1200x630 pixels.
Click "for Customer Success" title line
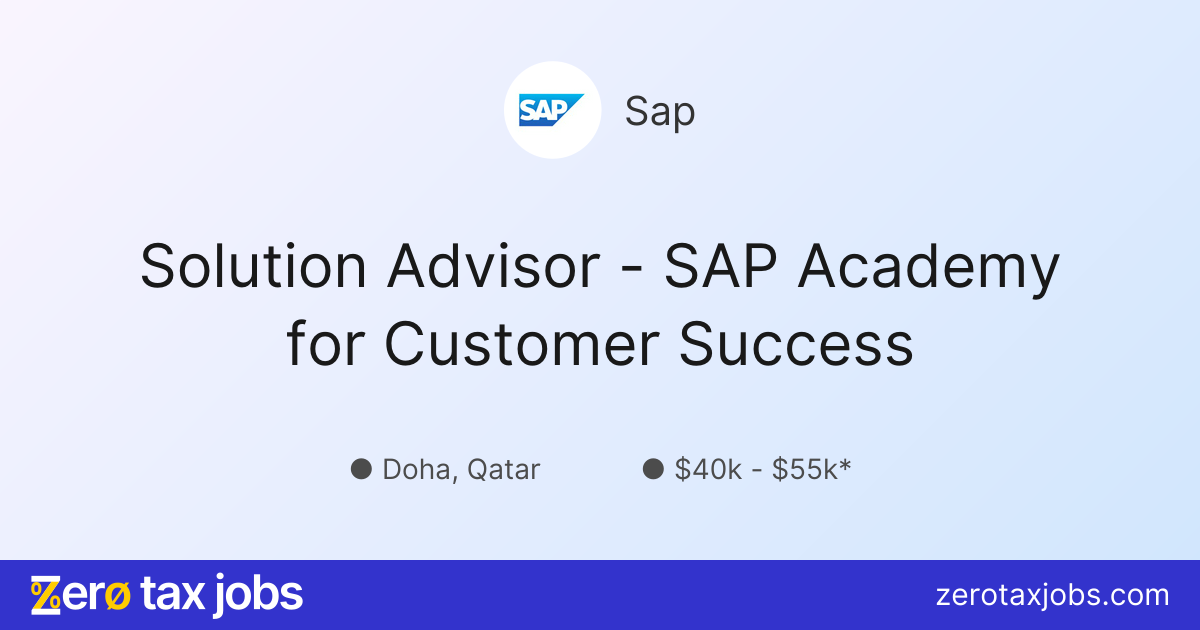coord(600,343)
